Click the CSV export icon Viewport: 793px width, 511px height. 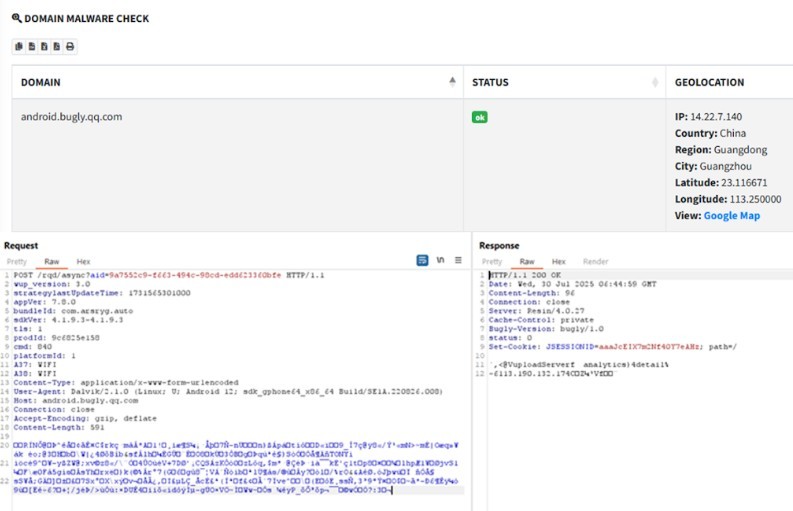click(31, 46)
